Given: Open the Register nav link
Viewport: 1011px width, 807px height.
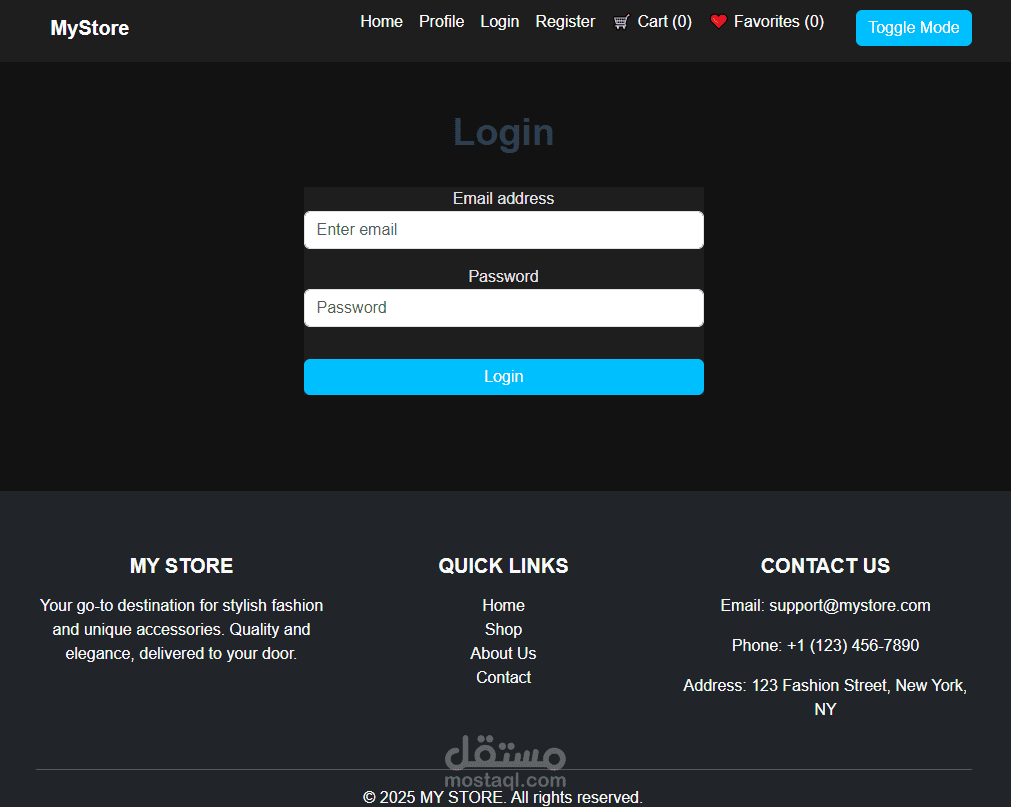Looking at the screenshot, I should coord(565,21).
